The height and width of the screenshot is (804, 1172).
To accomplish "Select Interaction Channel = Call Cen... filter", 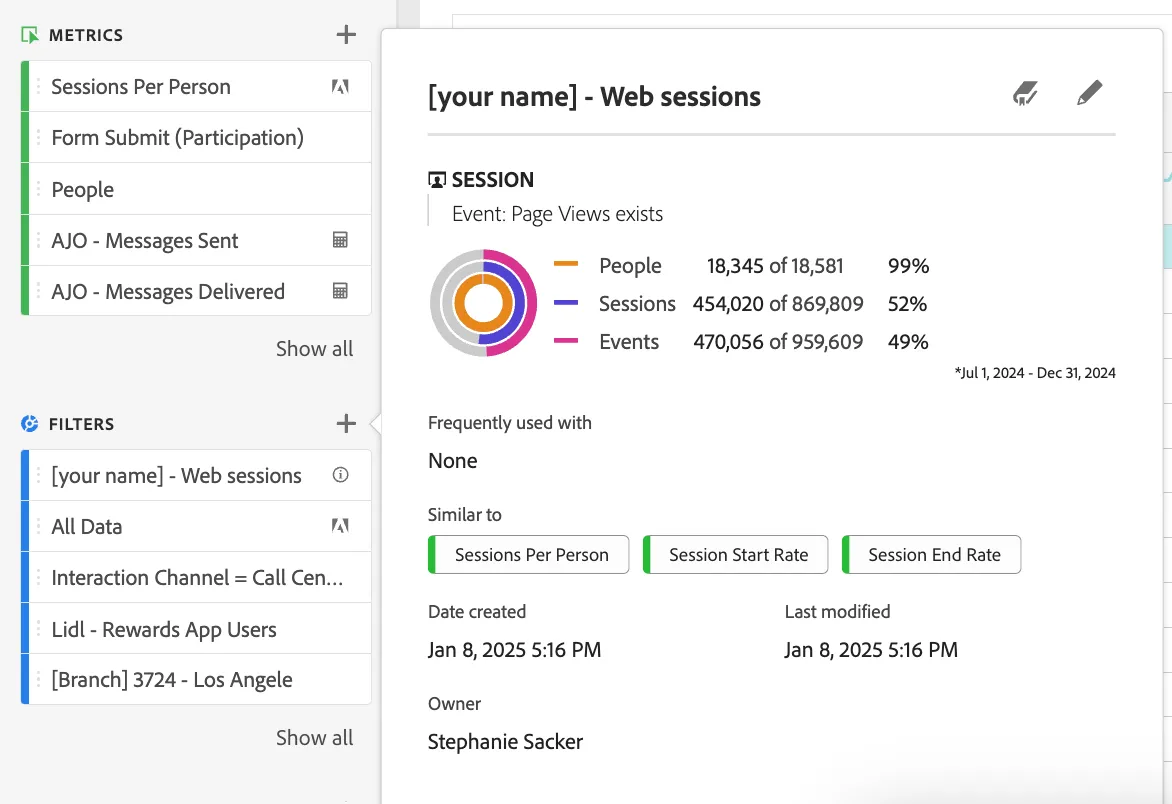I will 197,578.
